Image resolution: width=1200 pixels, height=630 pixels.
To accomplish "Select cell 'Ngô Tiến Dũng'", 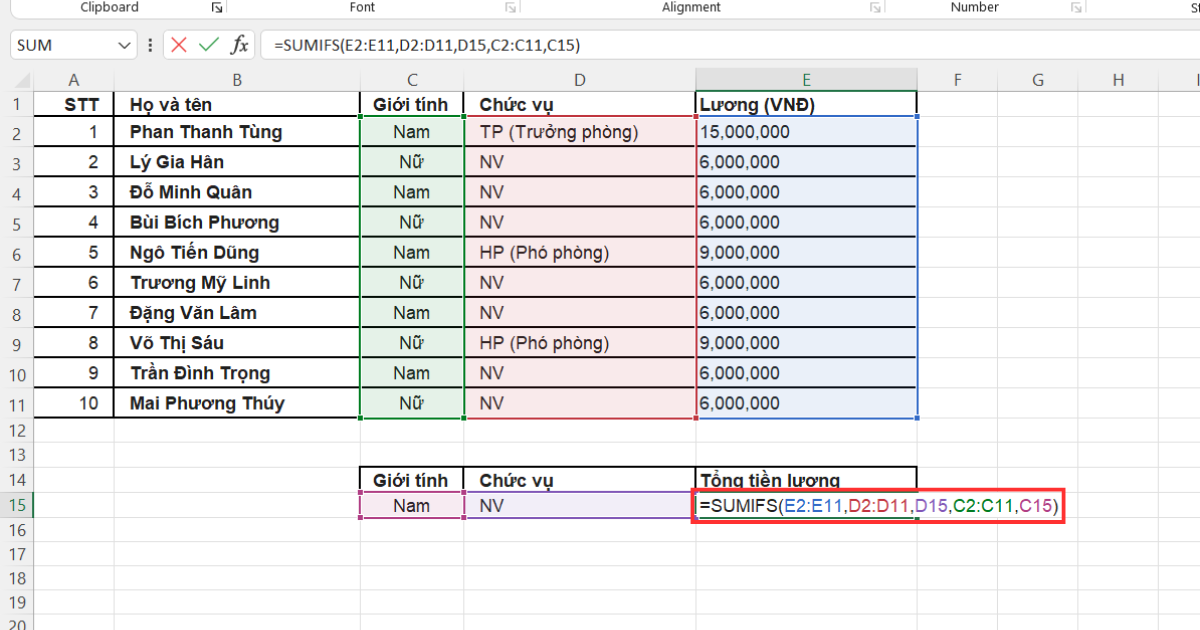I will [x=237, y=252].
